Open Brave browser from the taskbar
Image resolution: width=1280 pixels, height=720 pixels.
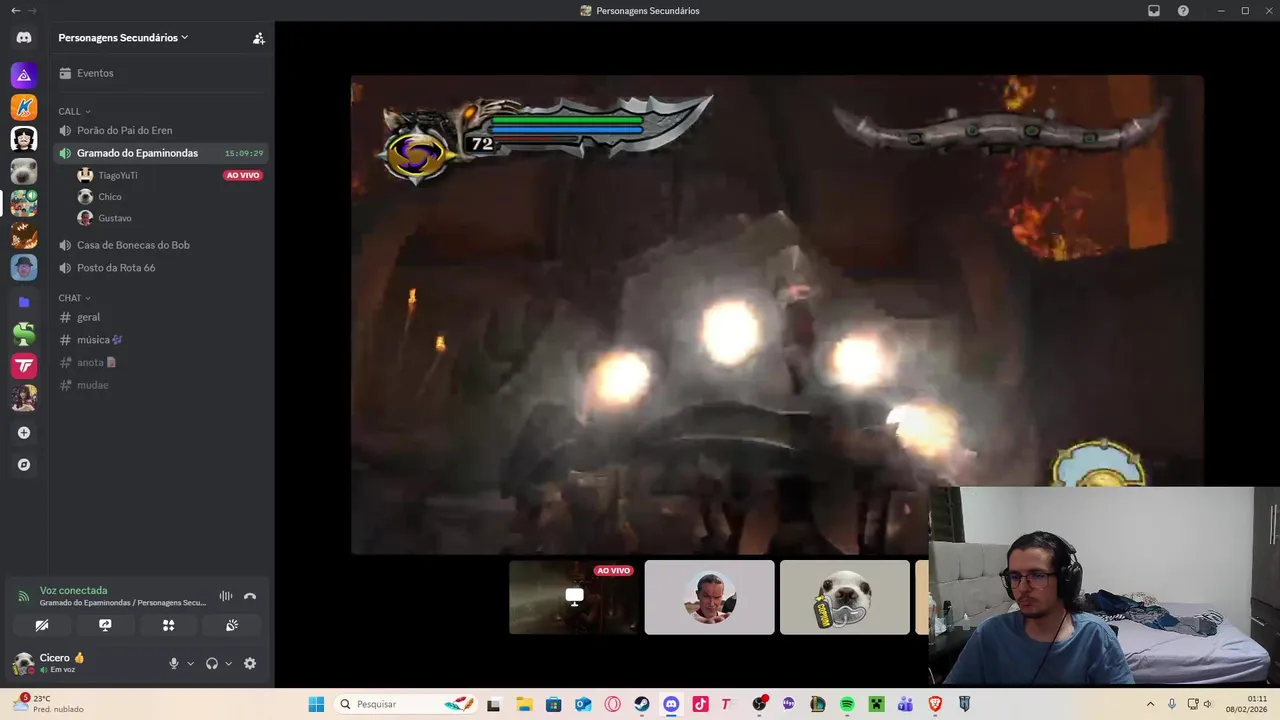click(935, 704)
